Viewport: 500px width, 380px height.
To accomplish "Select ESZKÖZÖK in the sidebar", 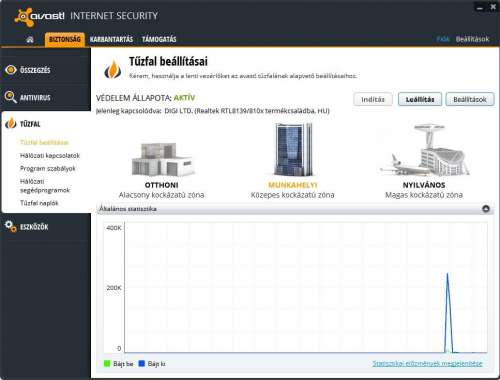I will tap(34, 227).
